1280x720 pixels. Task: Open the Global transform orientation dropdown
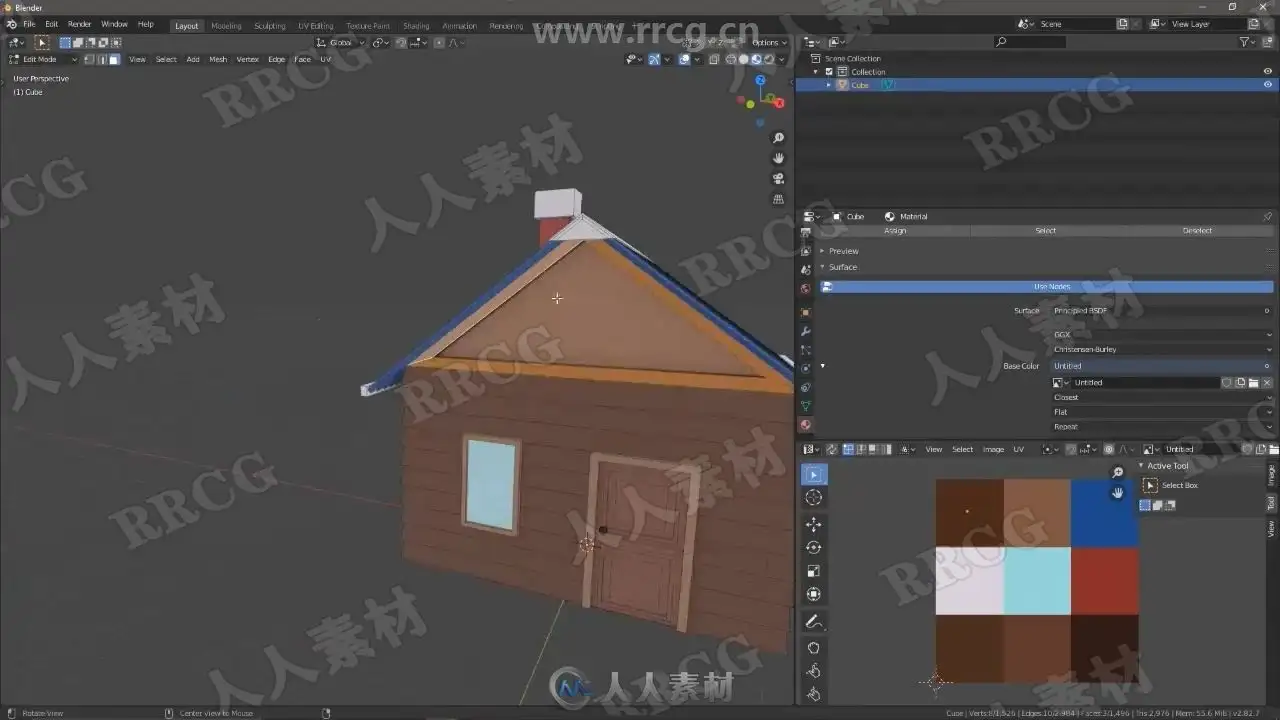coord(339,43)
